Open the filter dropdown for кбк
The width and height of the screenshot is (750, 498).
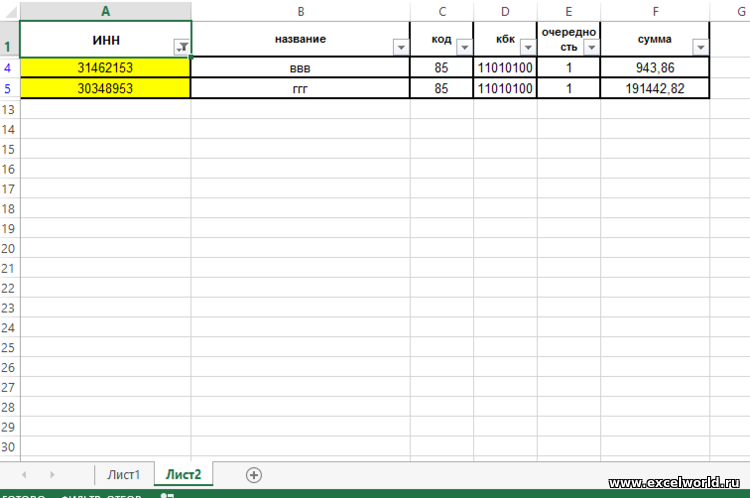(528, 47)
